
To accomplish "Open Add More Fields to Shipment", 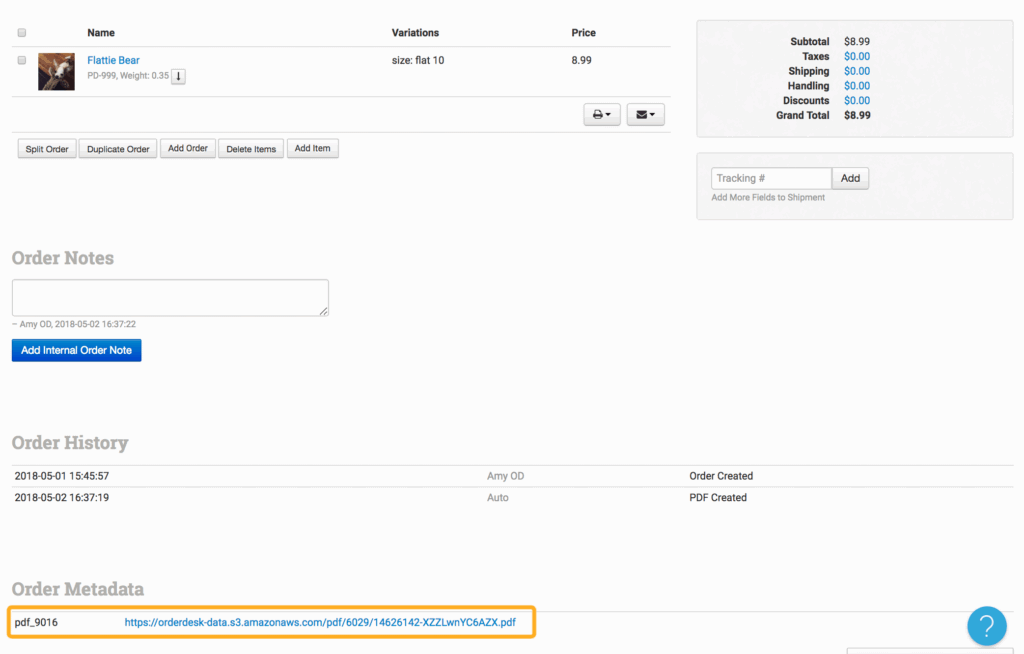I will pos(768,198).
